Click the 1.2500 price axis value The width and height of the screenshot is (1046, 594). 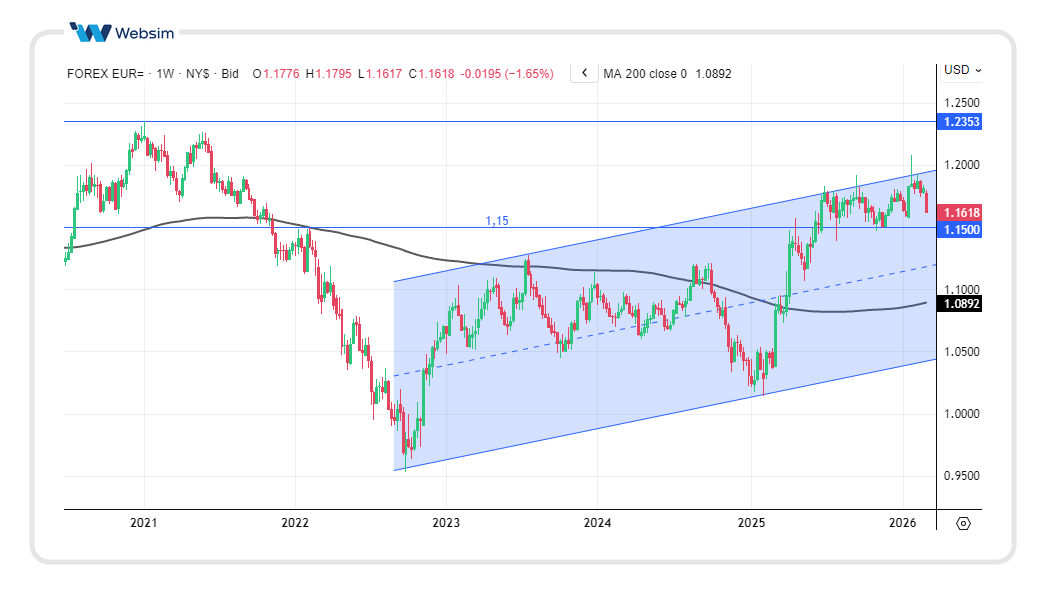click(961, 103)
